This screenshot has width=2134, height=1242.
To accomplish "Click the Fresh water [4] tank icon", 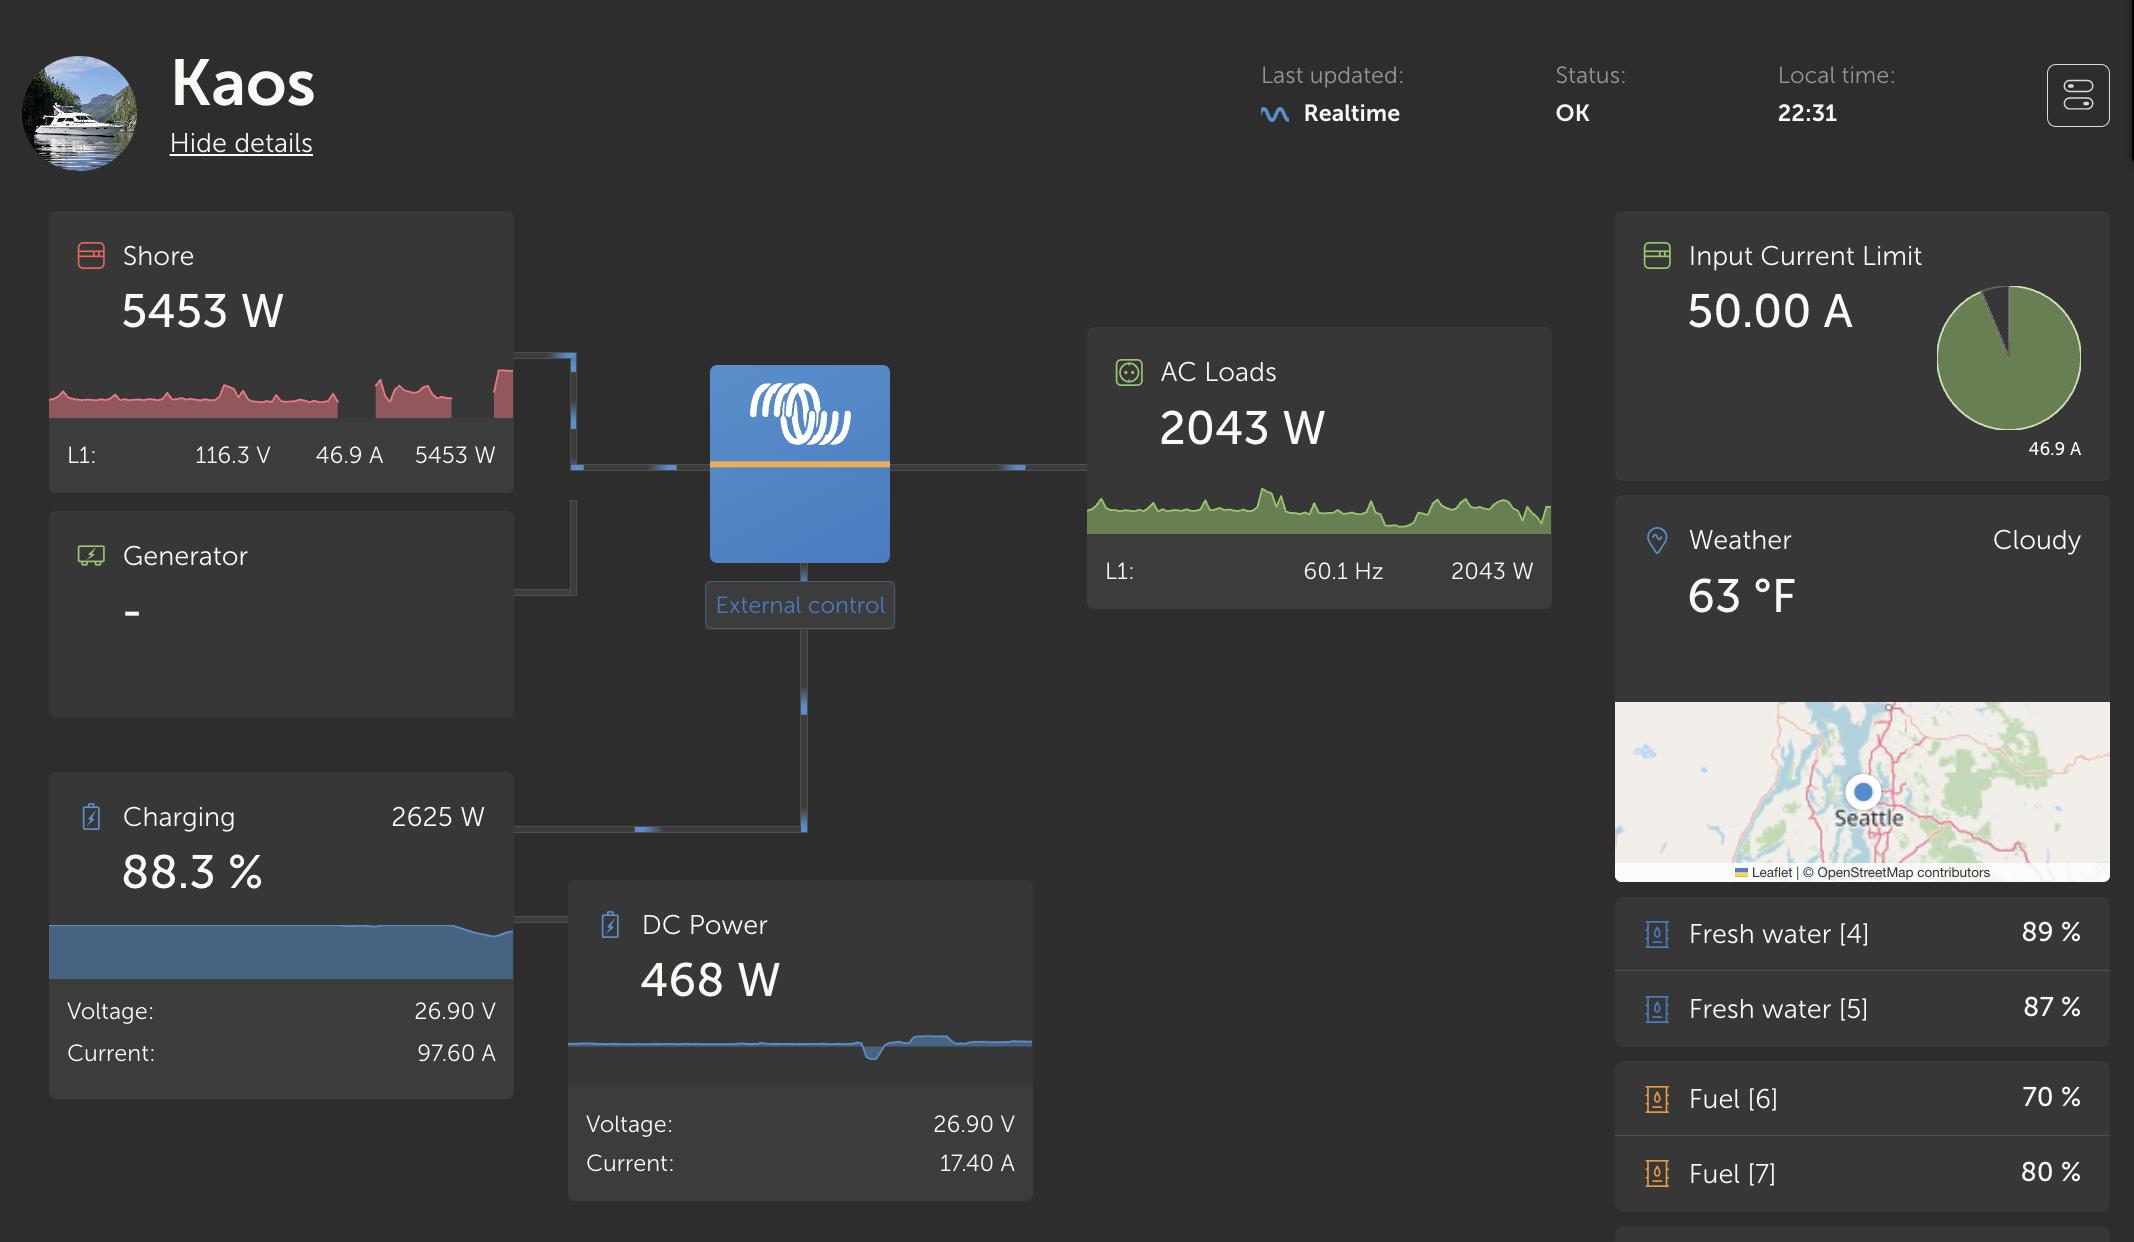I will 1657,934.
